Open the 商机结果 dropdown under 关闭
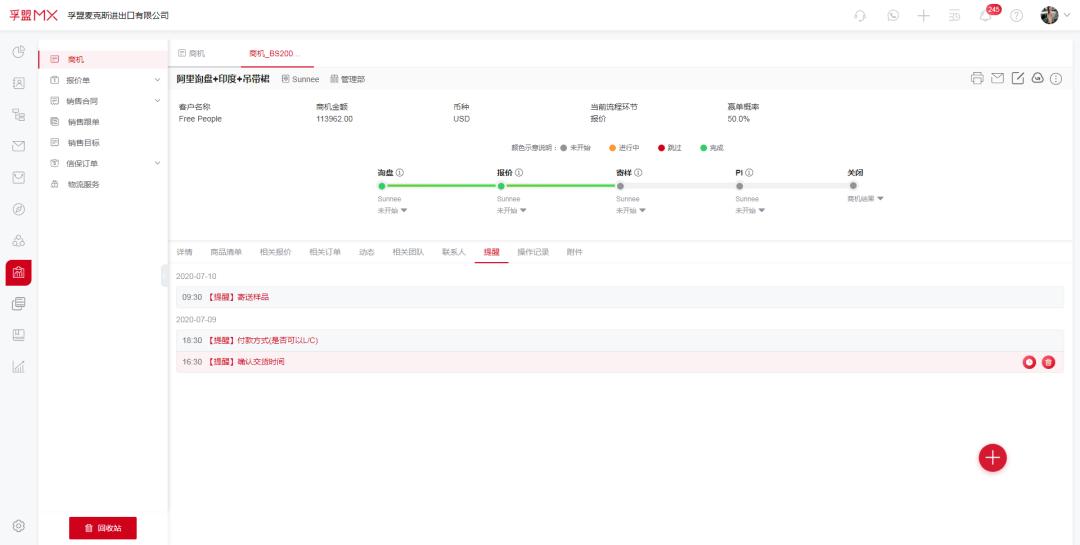 (866, 199)
